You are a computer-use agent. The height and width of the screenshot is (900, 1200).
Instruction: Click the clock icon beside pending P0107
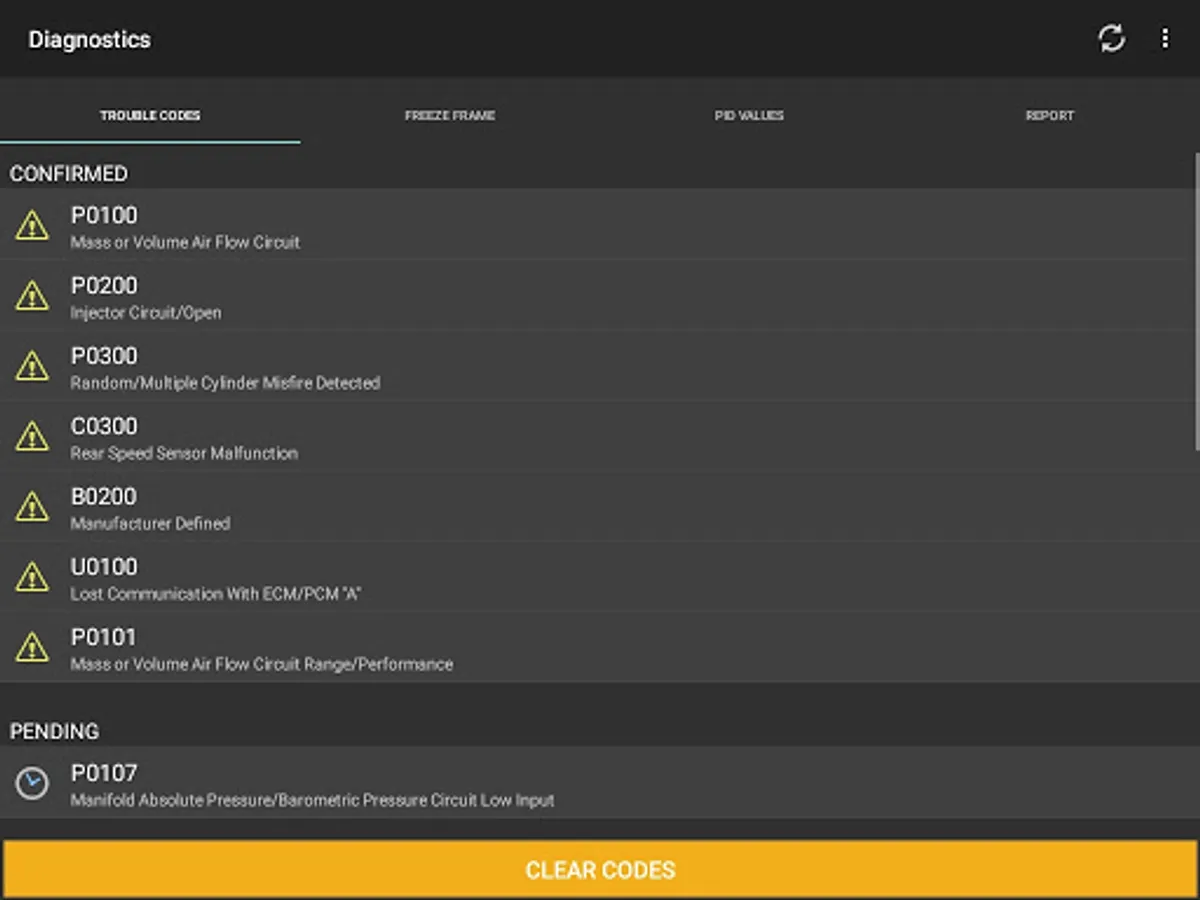(x=32, y=783)
